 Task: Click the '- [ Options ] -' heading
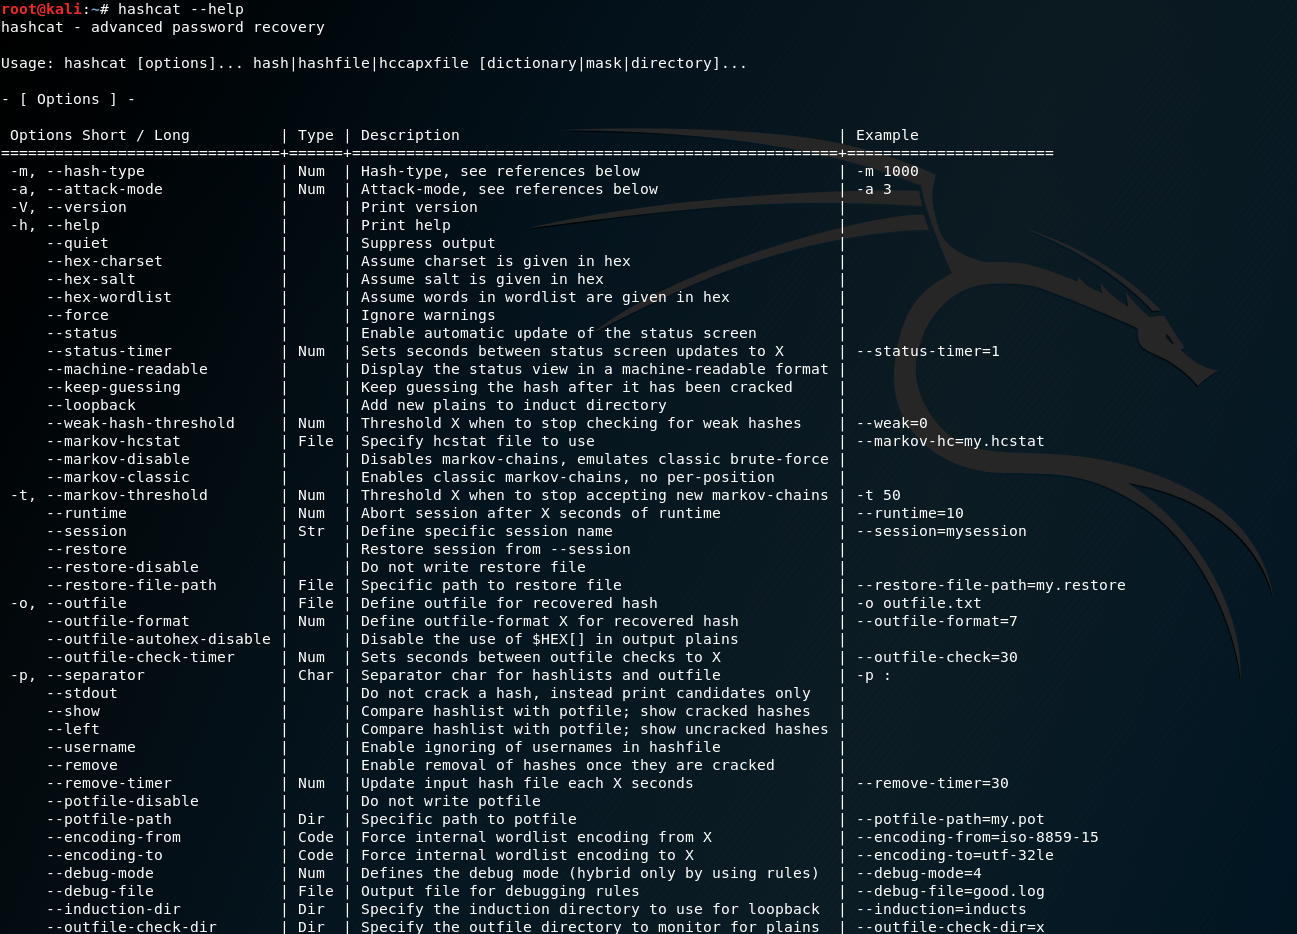(x=68, y=99)
